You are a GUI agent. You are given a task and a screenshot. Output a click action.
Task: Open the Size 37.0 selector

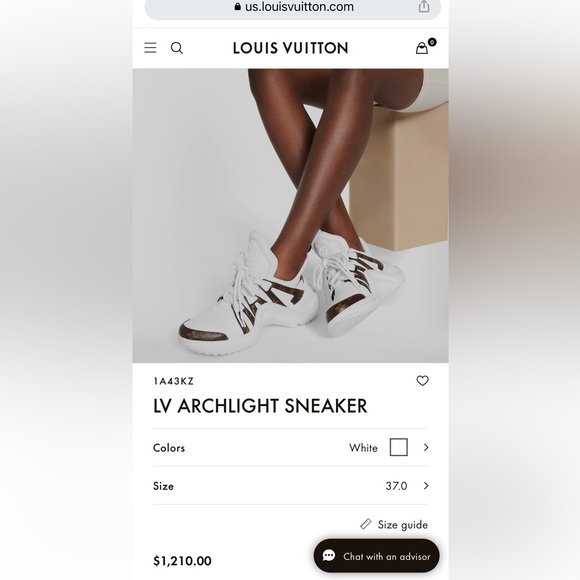(396, 486)
